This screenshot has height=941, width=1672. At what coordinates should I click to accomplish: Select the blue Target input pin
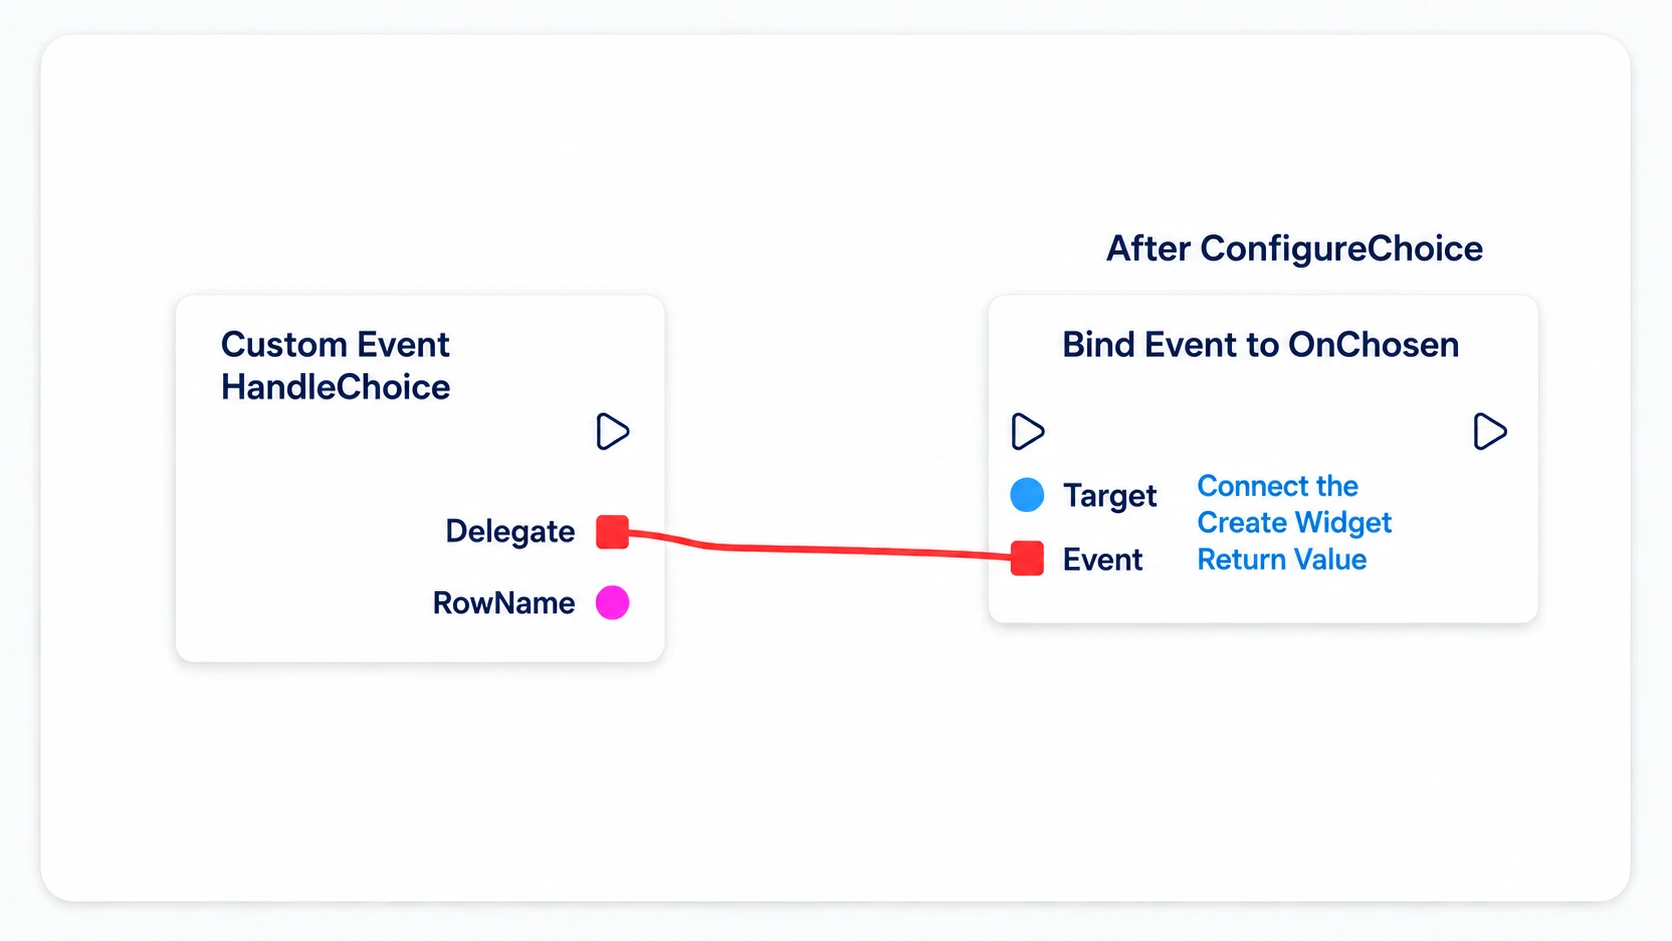pos(1027,495)
